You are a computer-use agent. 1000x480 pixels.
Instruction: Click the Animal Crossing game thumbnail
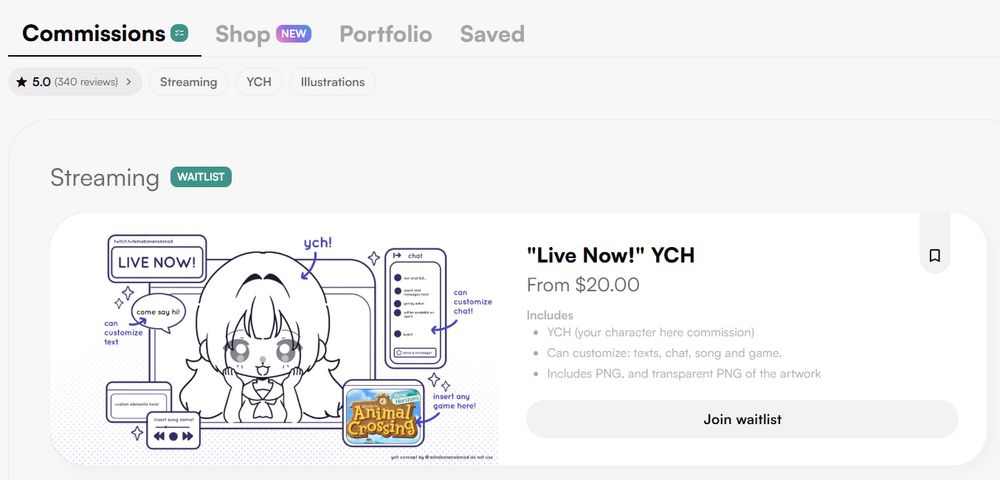[383, 413]
